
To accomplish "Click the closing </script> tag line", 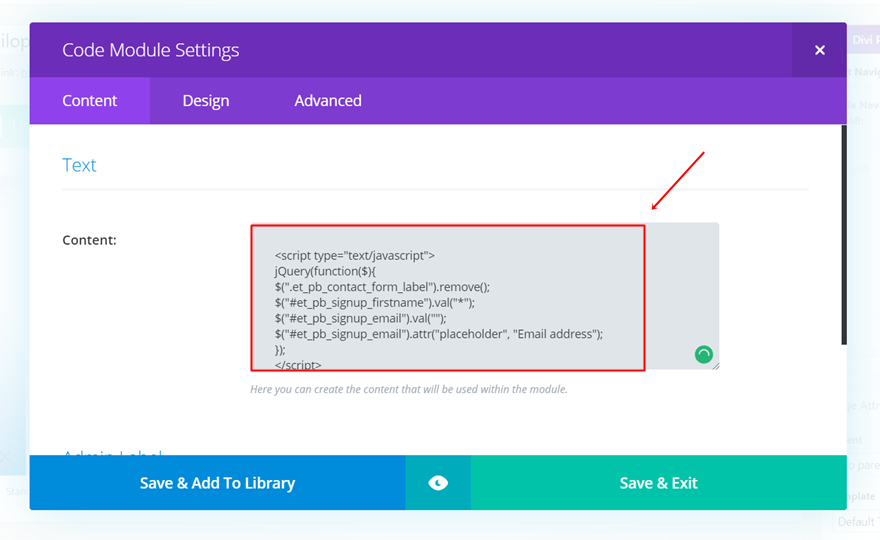I will [298, 365].
